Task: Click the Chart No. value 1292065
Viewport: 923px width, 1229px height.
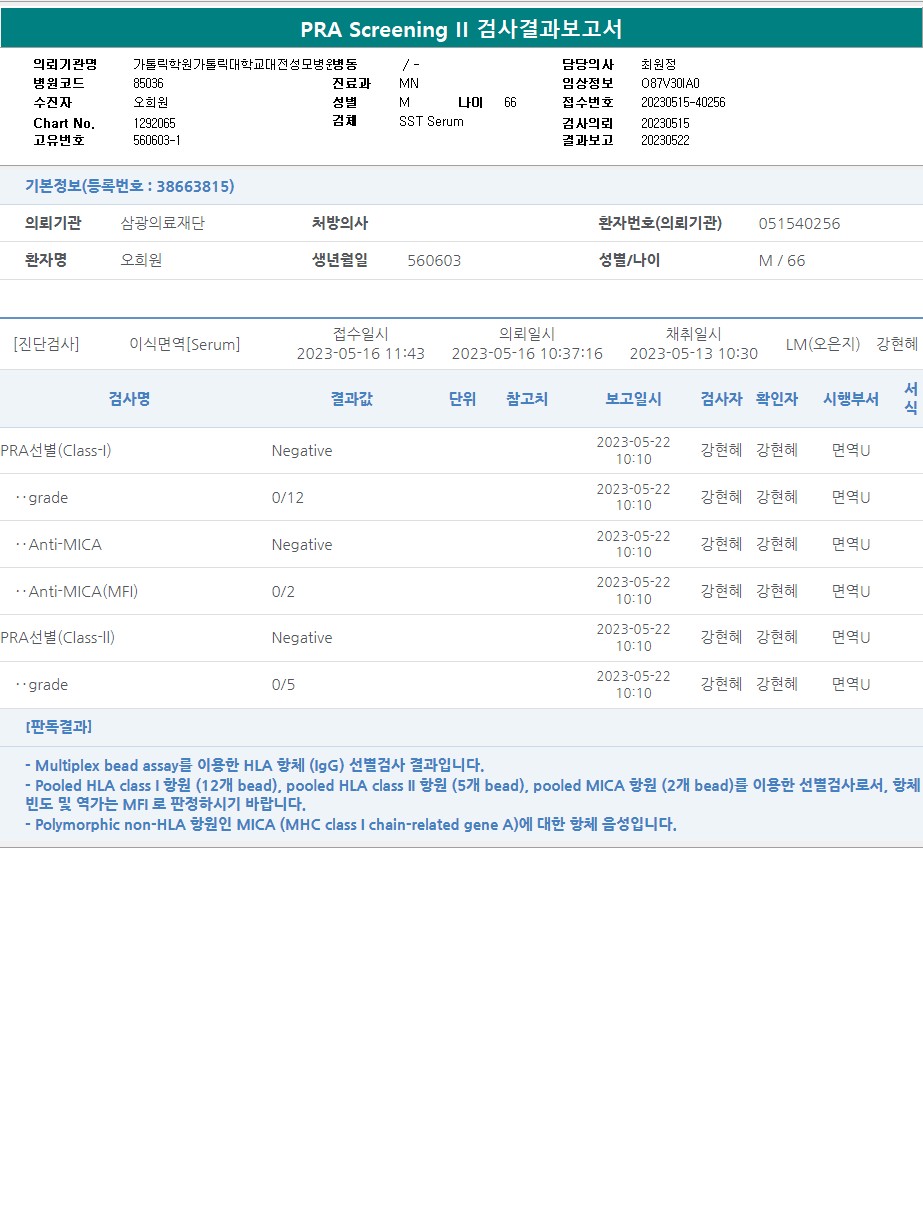Action: (154, 123)
